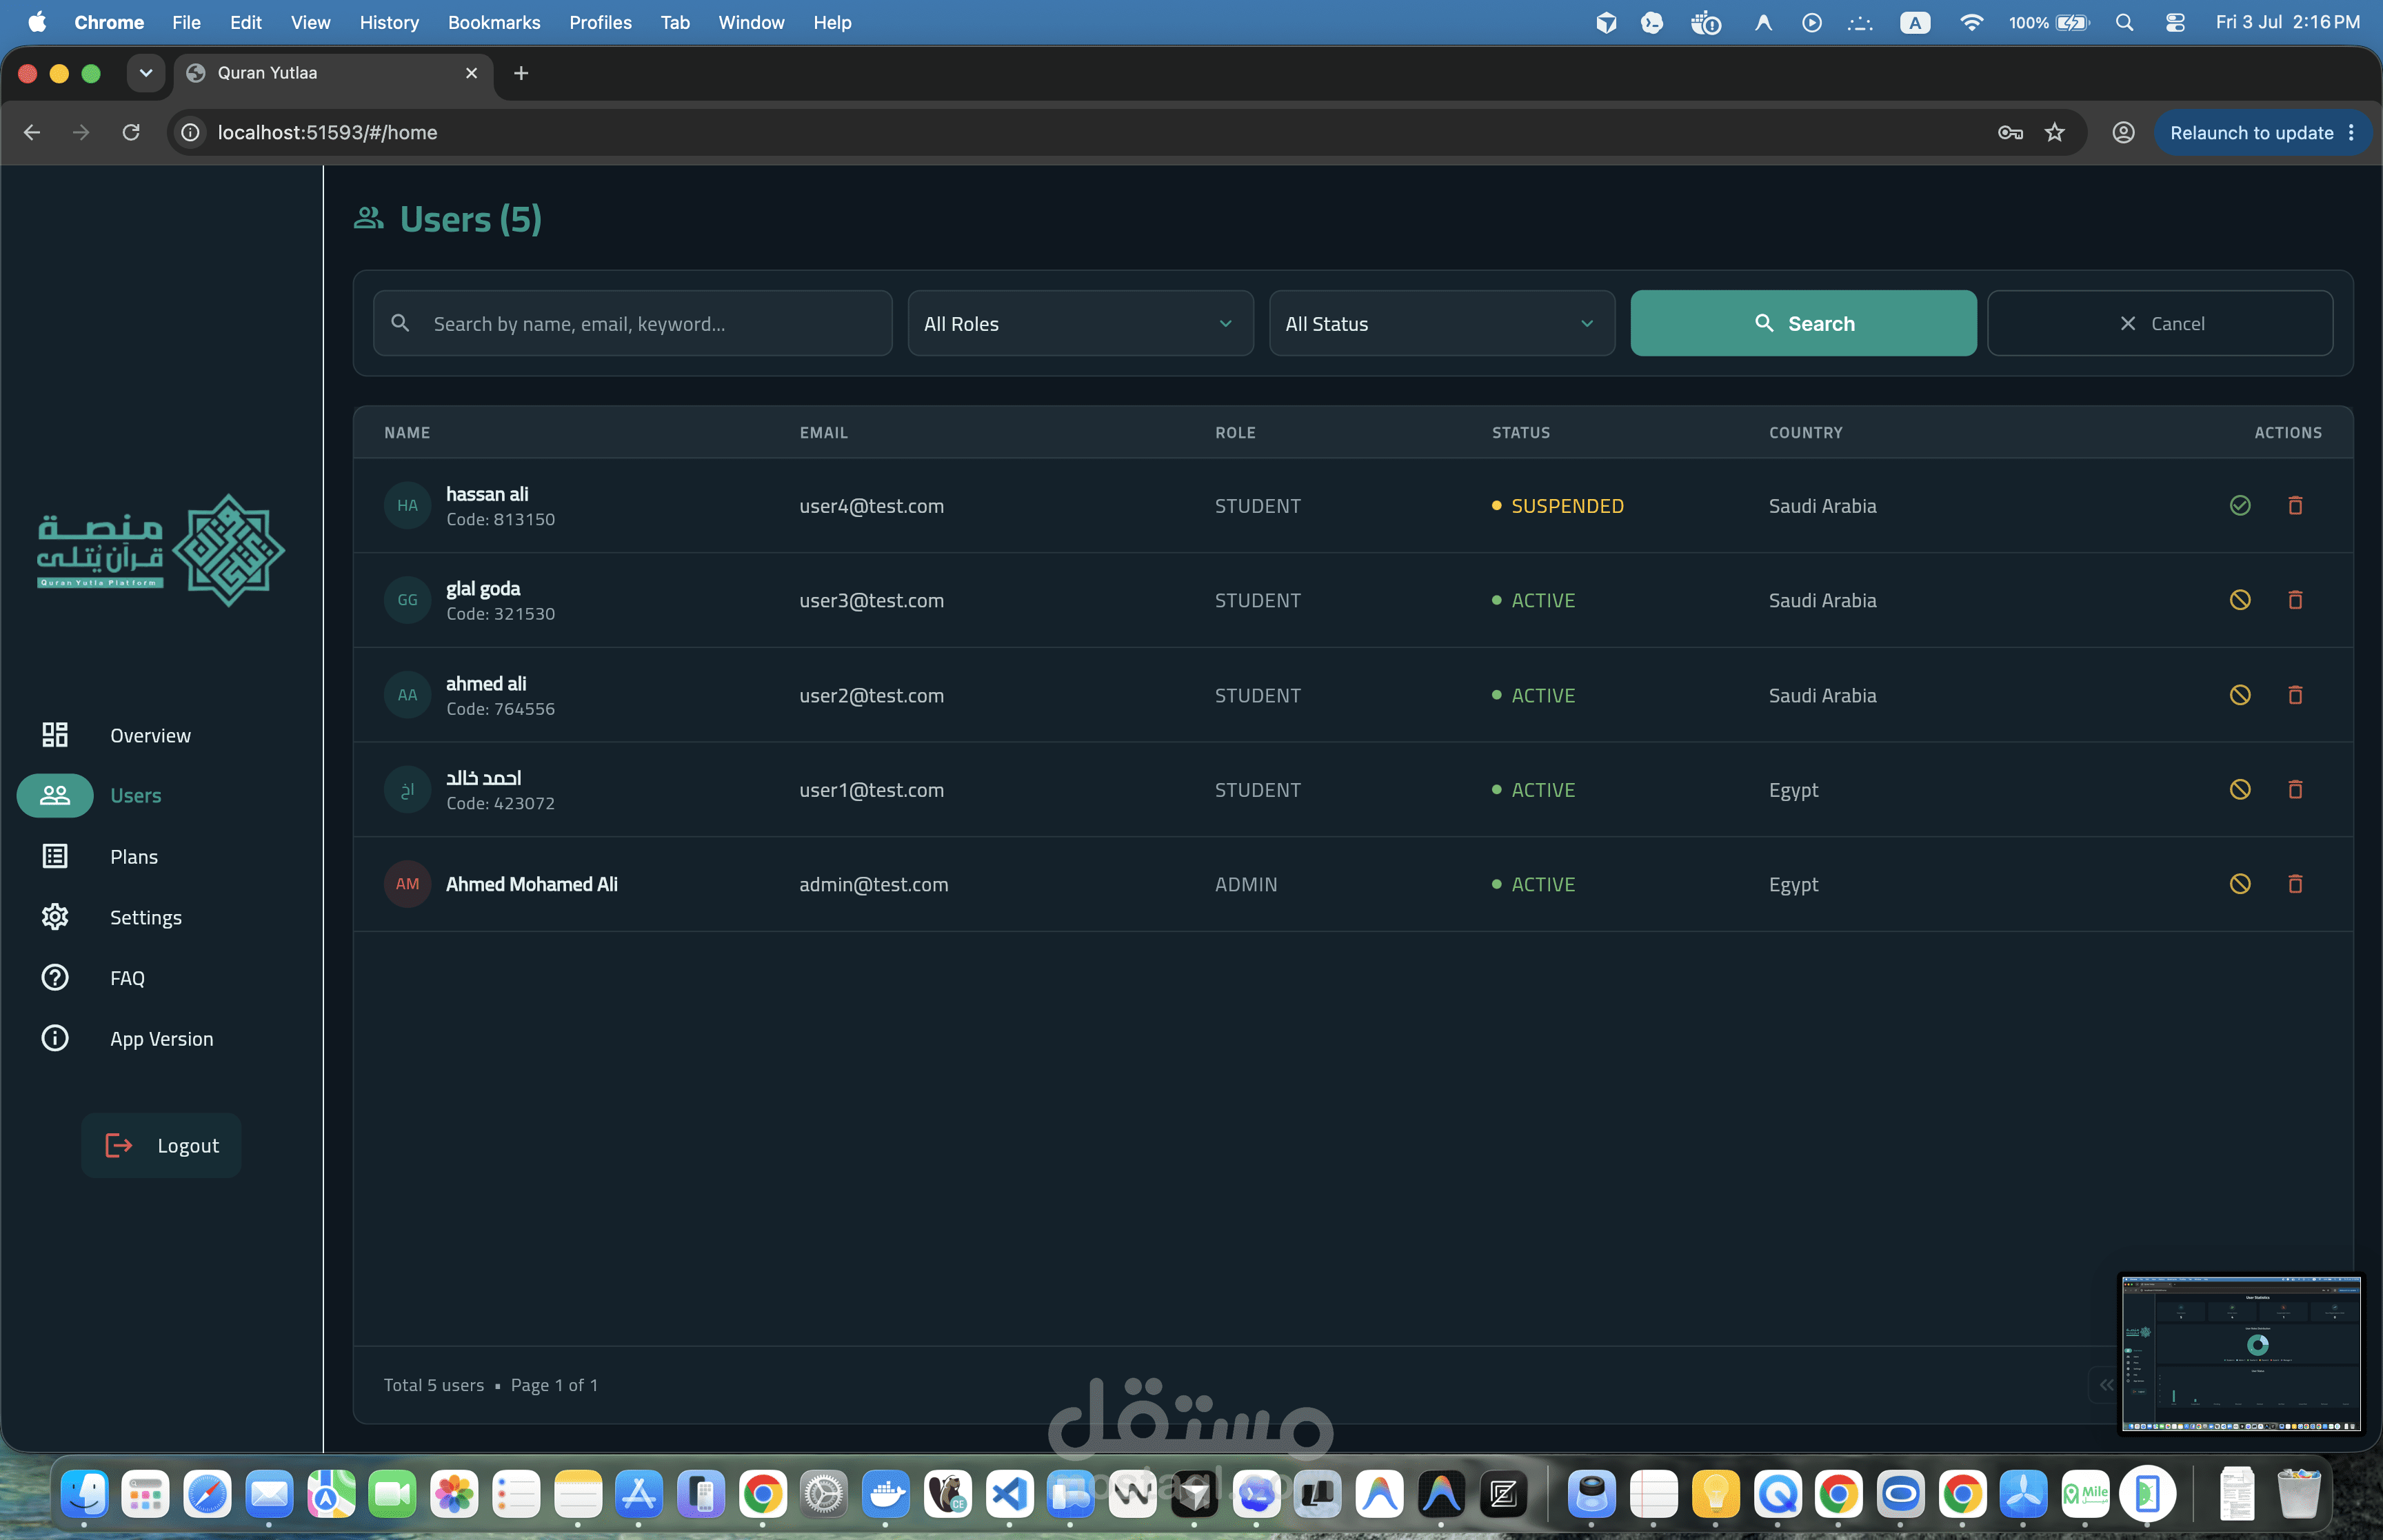This screenshot has width=2383, height=1540.
Task: Suspend user glal goda
Action: pos(2240,600)
